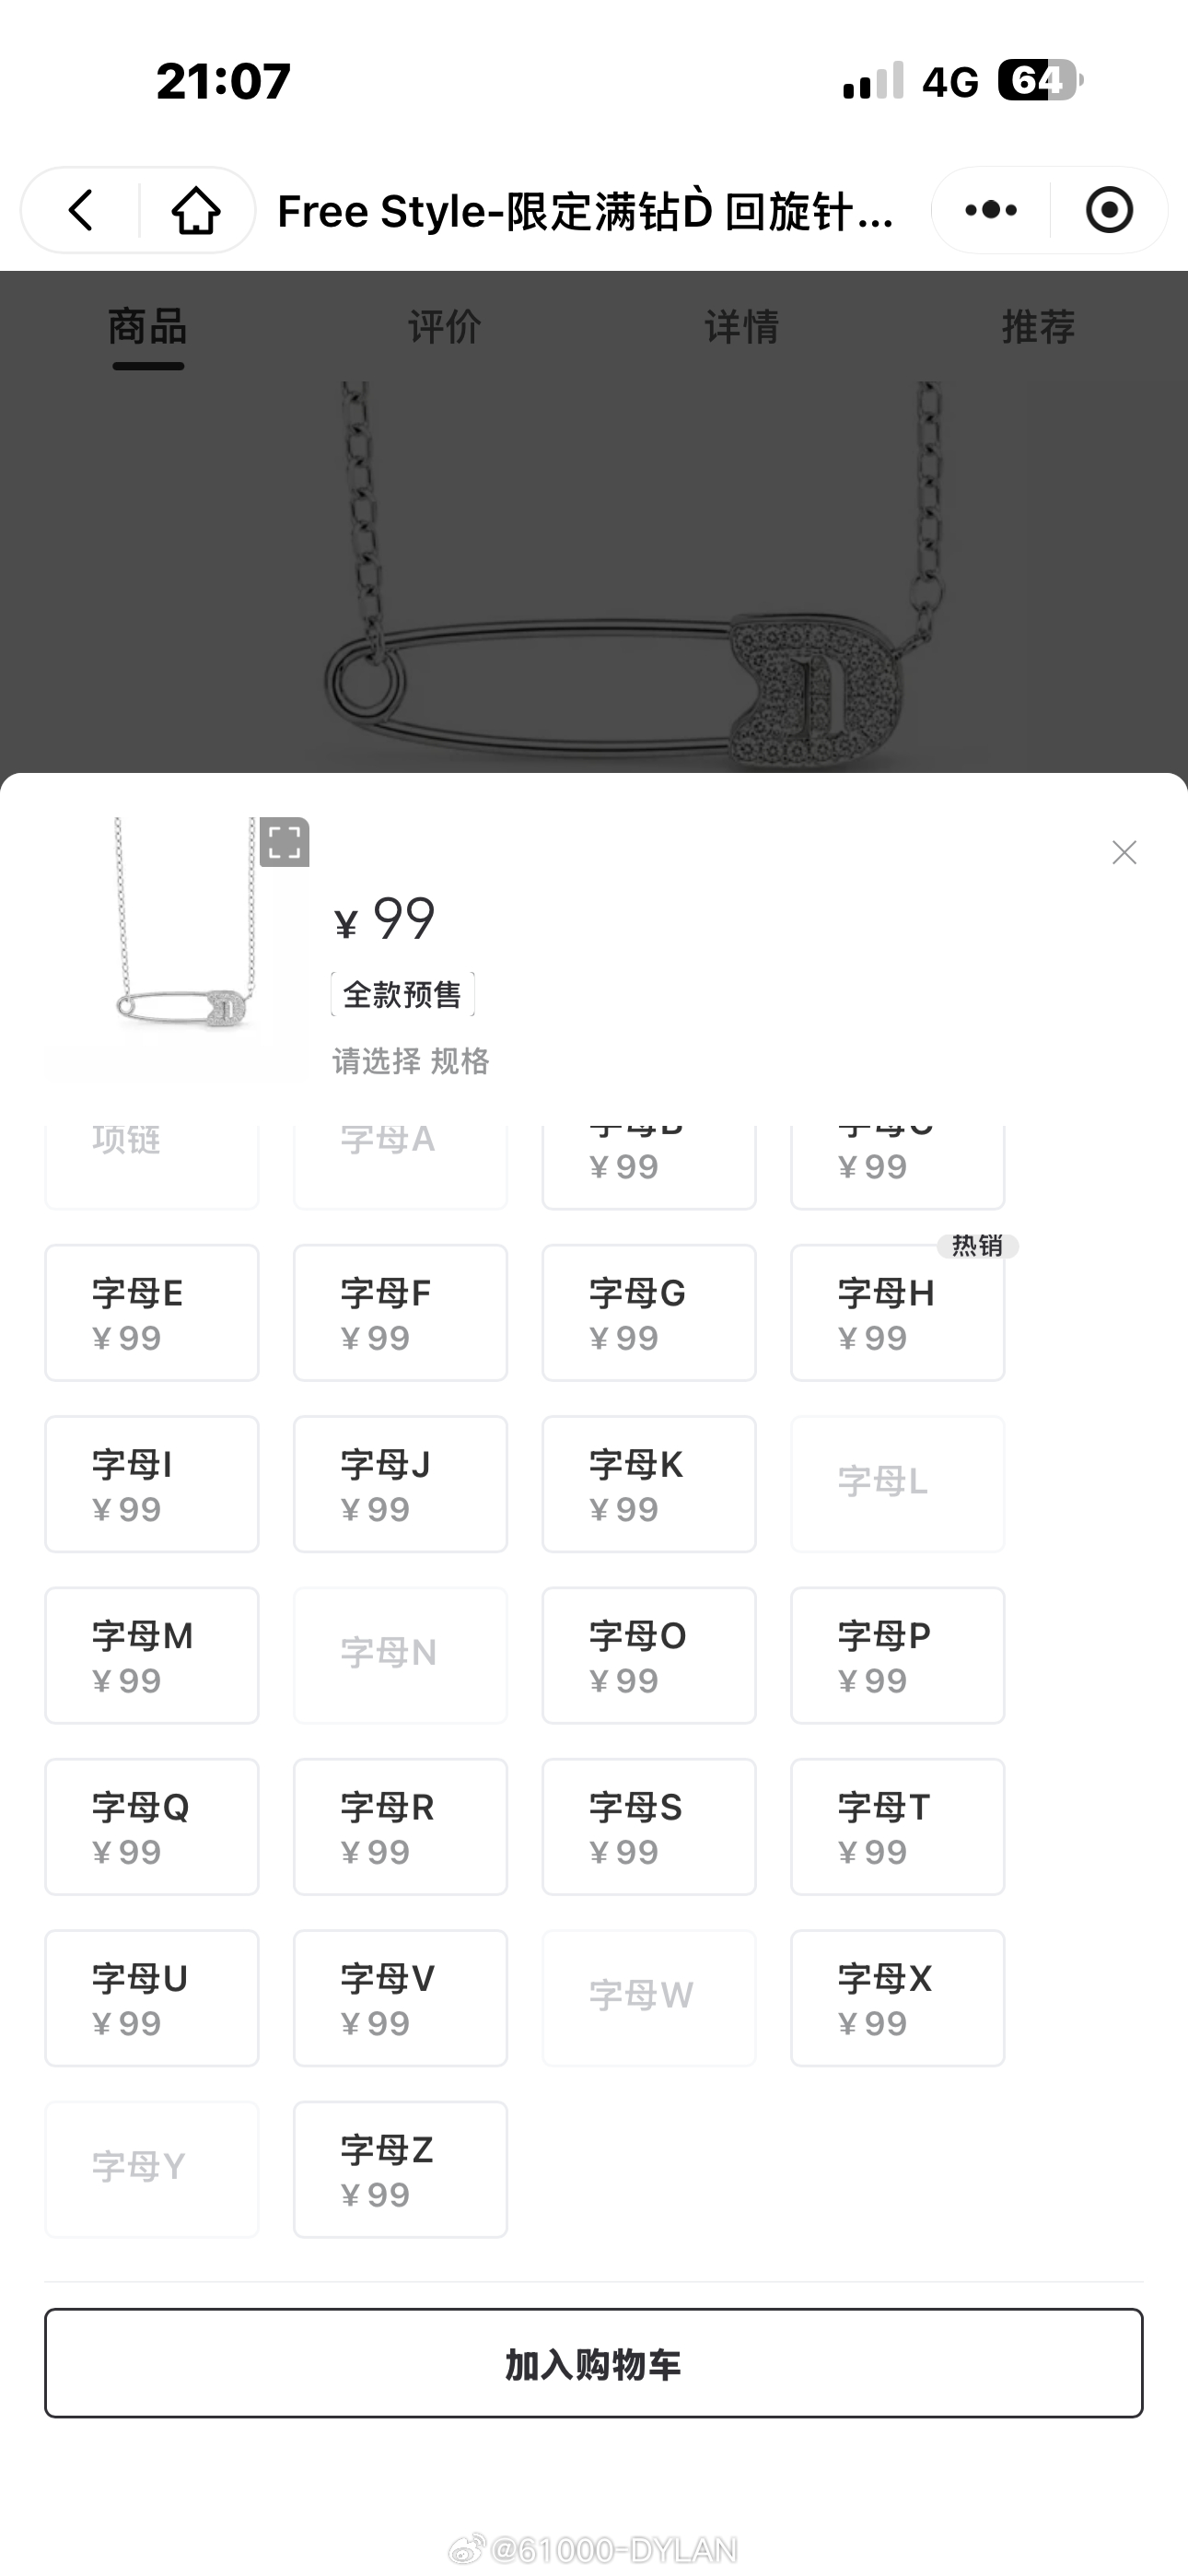This screenshot has height=2576, width=1188.
Task: Switch to the 详情 tab
Action: pos(742,327)
